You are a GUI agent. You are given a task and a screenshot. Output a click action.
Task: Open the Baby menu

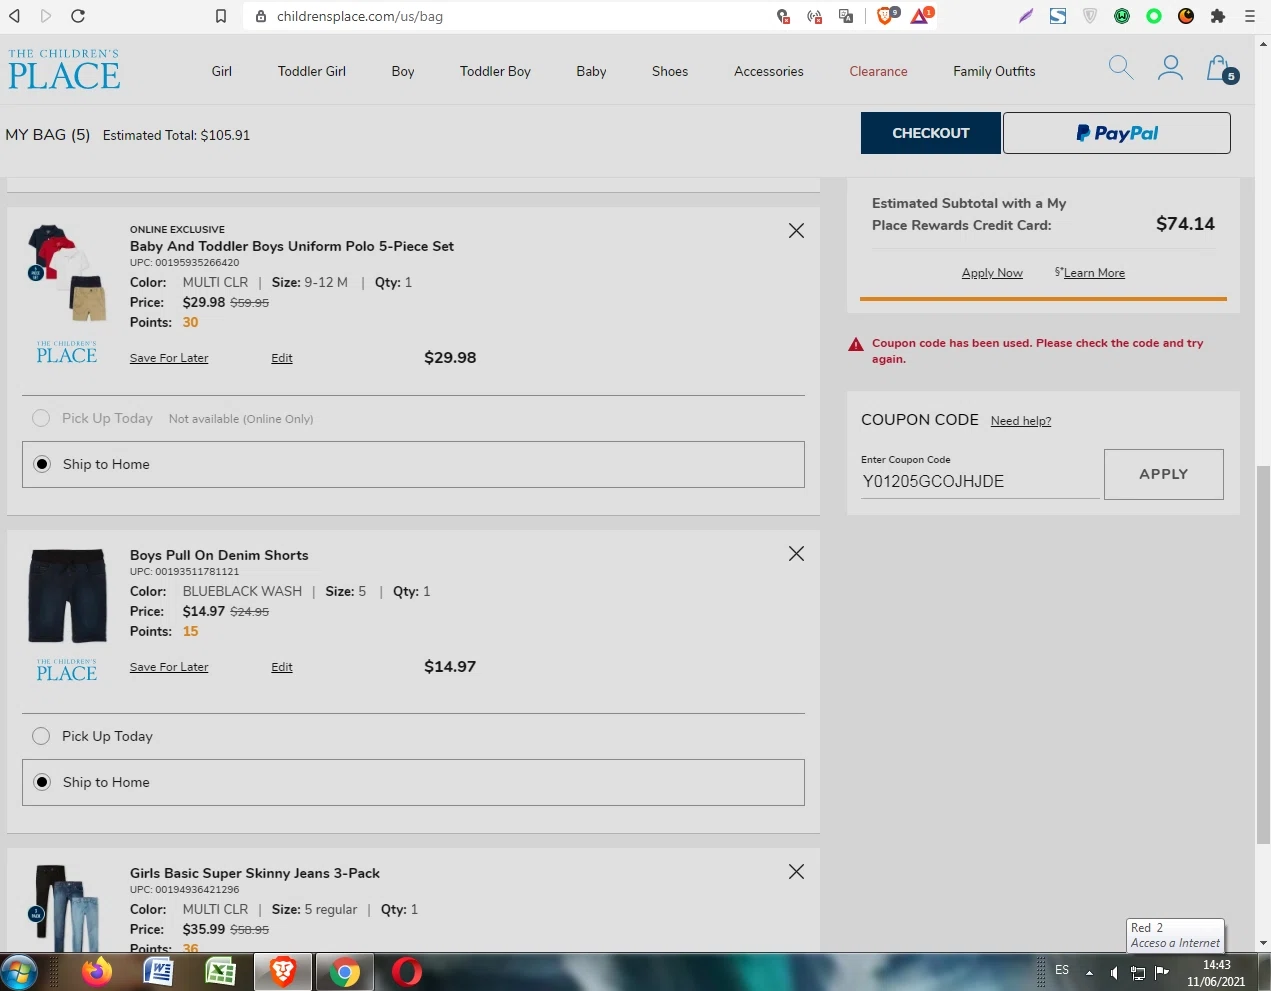point(591,71)
